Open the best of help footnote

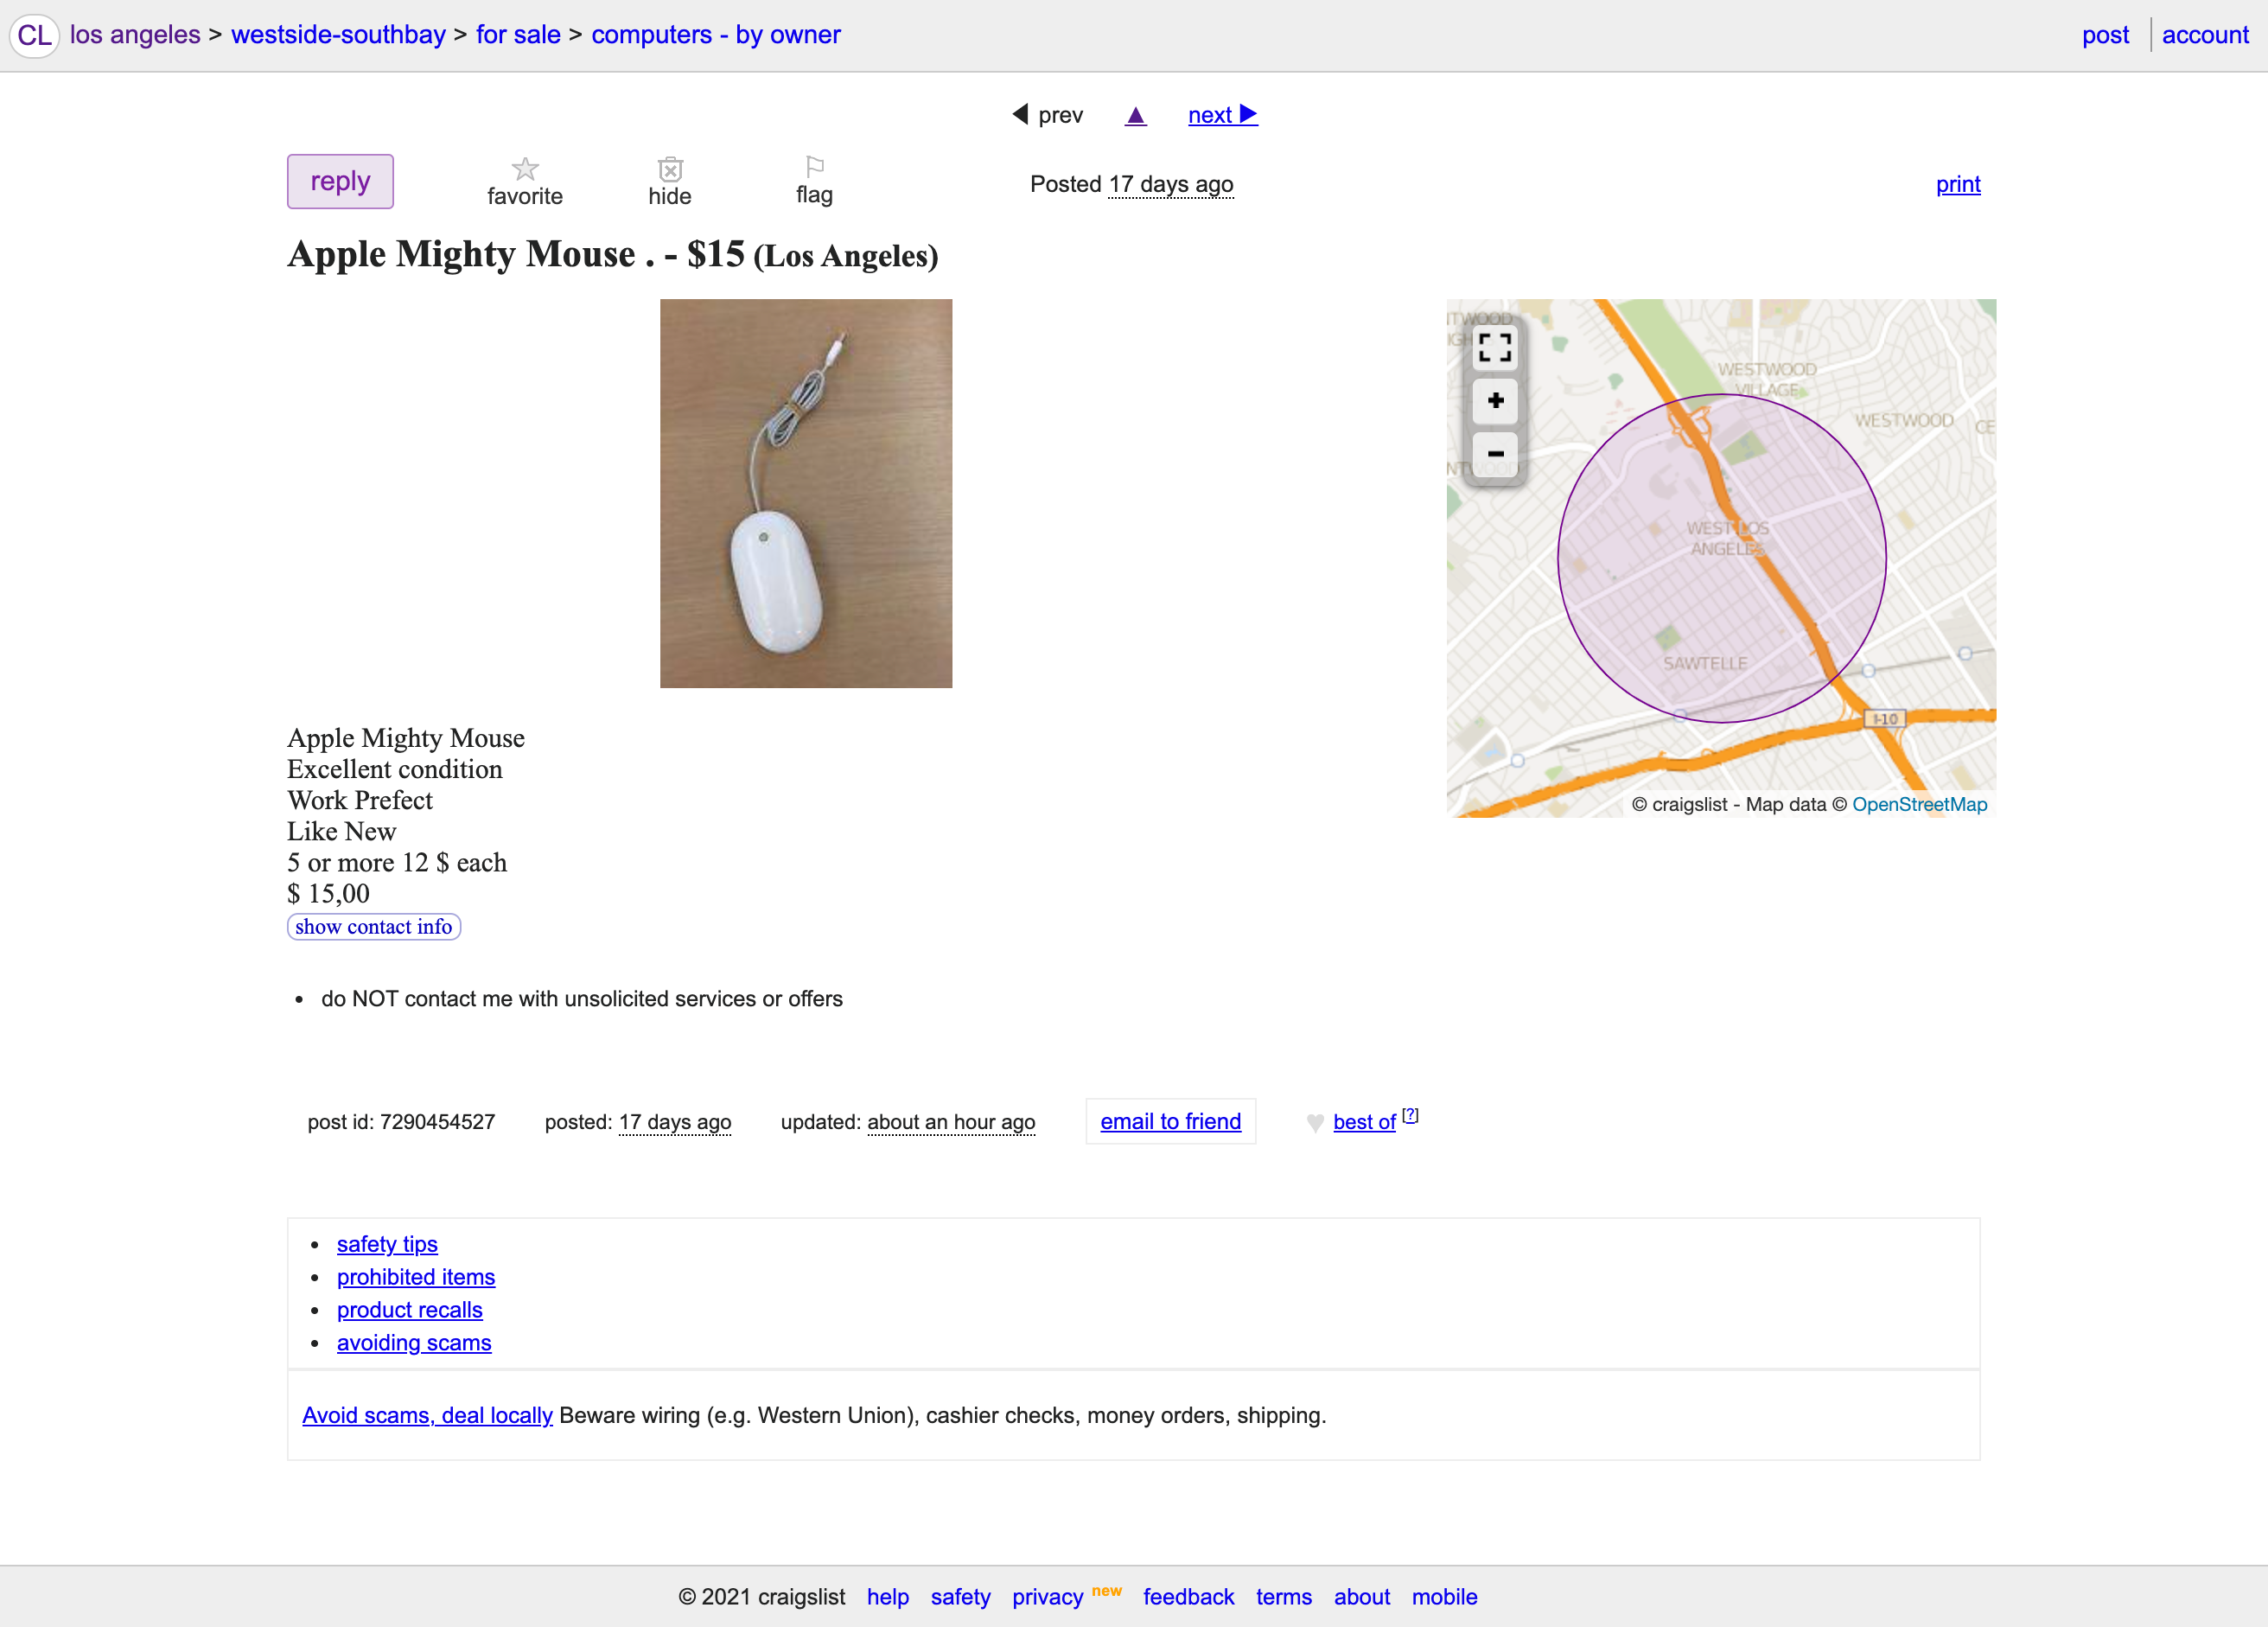1410,1115
